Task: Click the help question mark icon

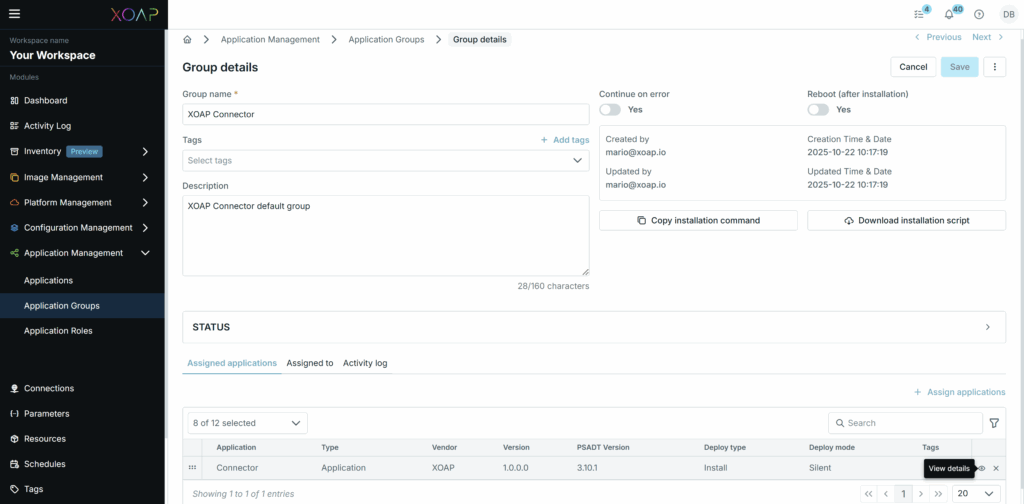Action: 979,14
